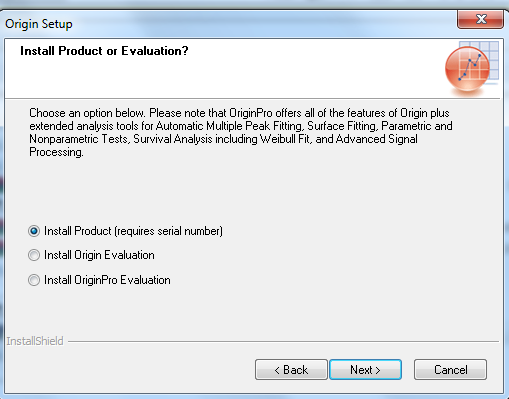Click the 'Choose an option below' description paragraph

(241, 132)
